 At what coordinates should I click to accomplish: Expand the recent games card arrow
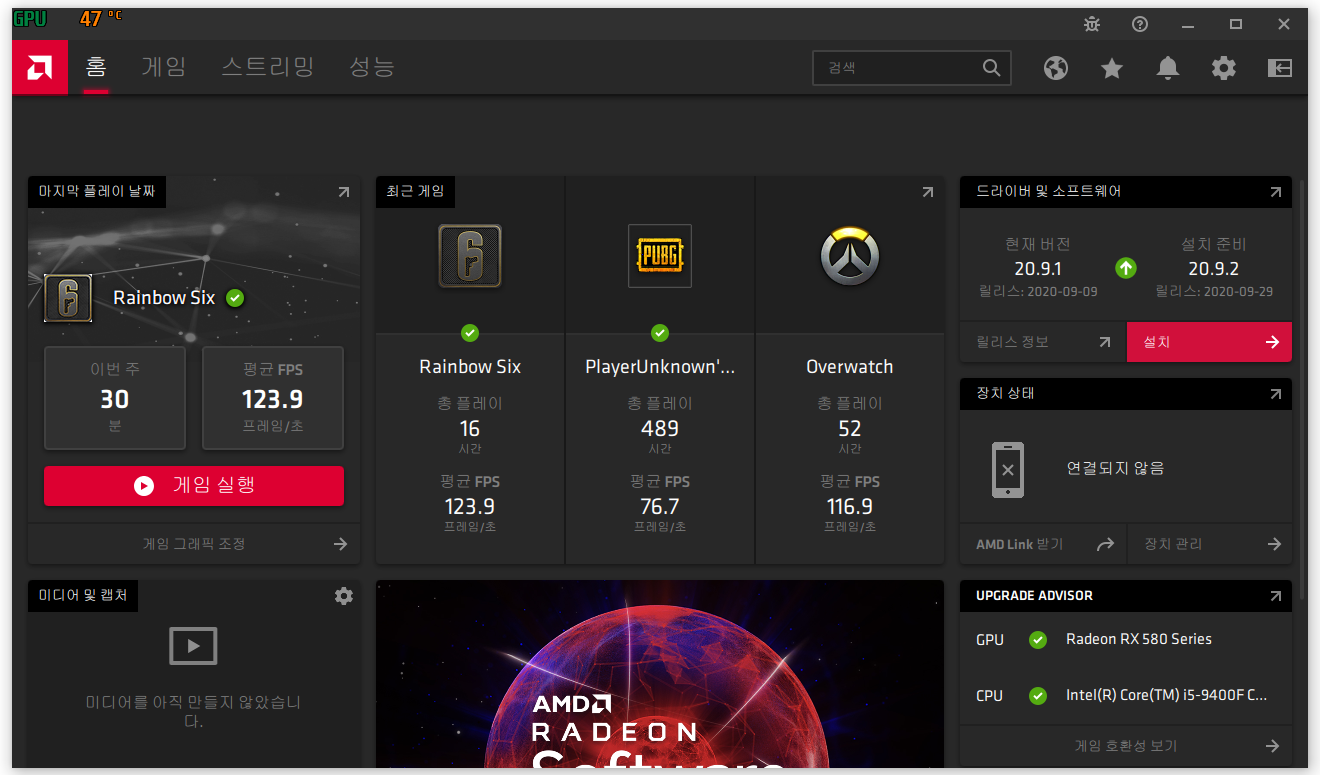tap(927, 192)
